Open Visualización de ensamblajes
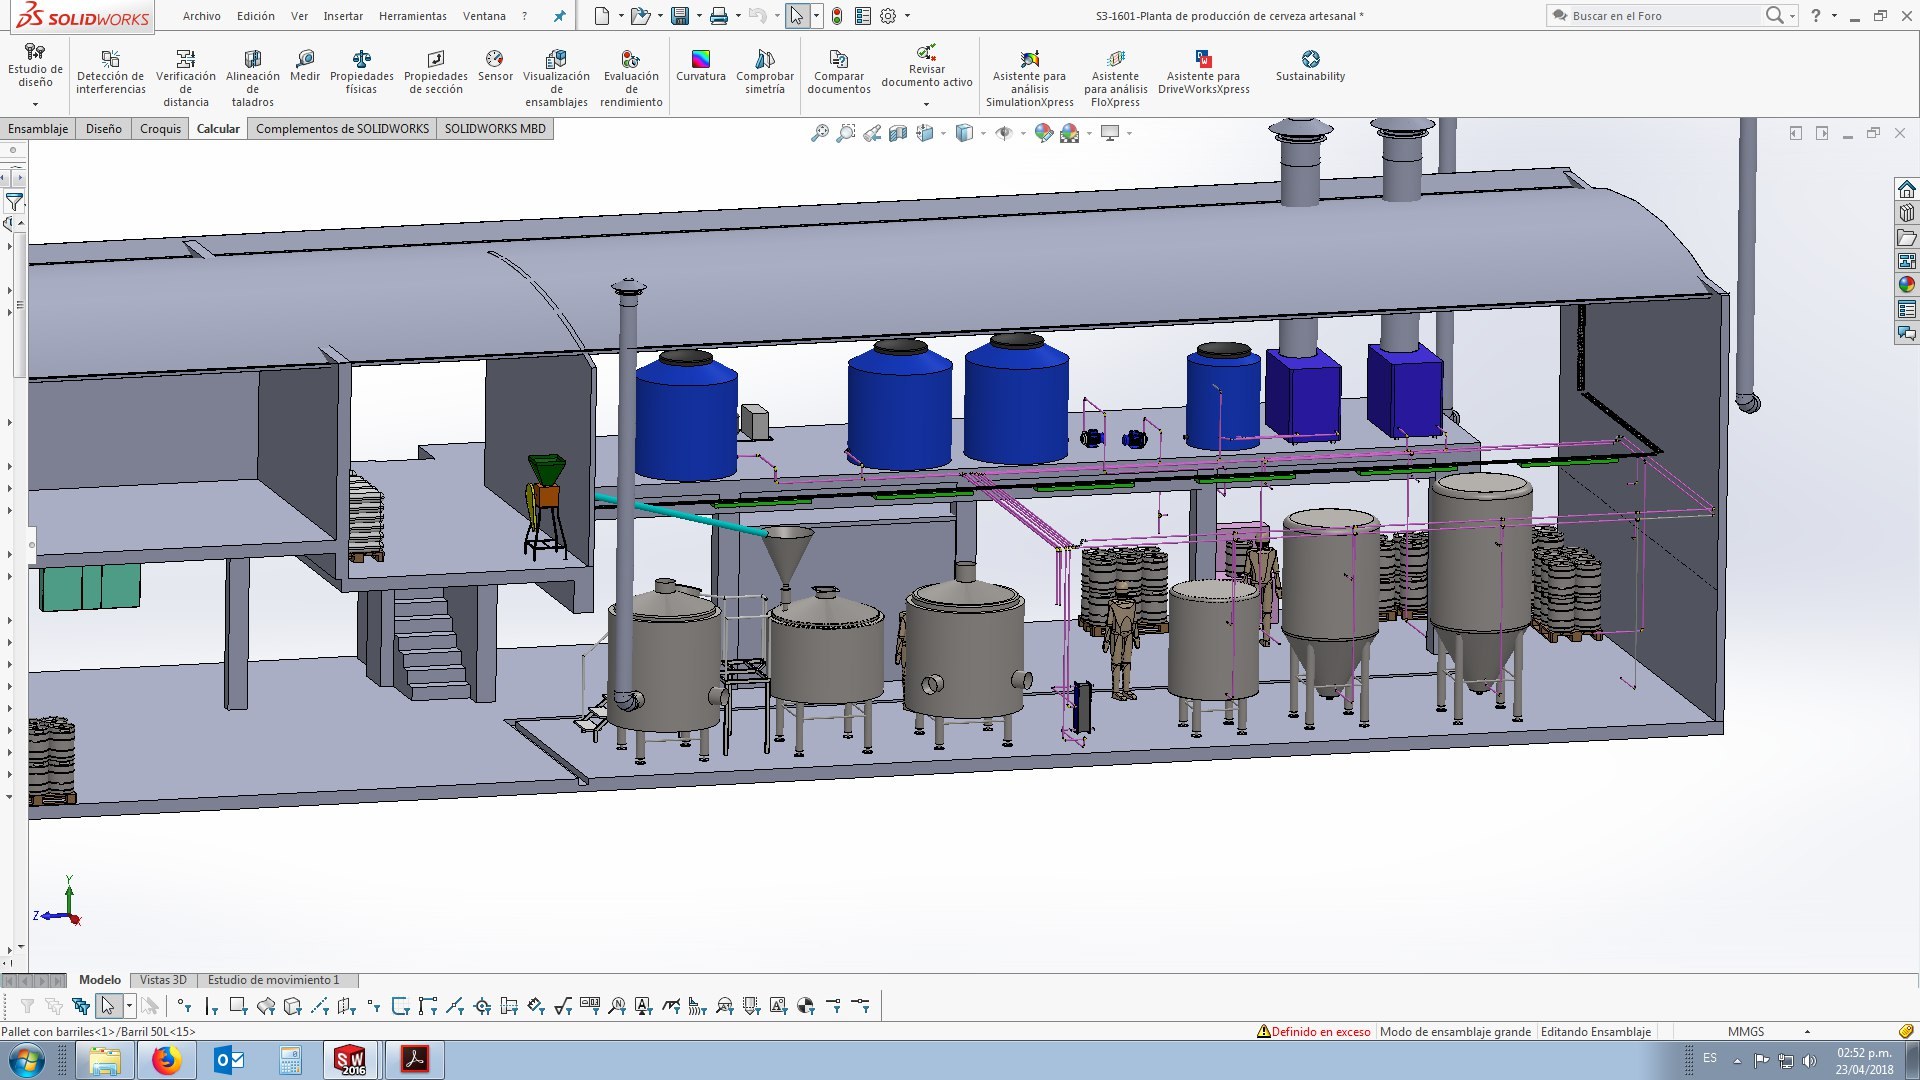 point(556,78)
